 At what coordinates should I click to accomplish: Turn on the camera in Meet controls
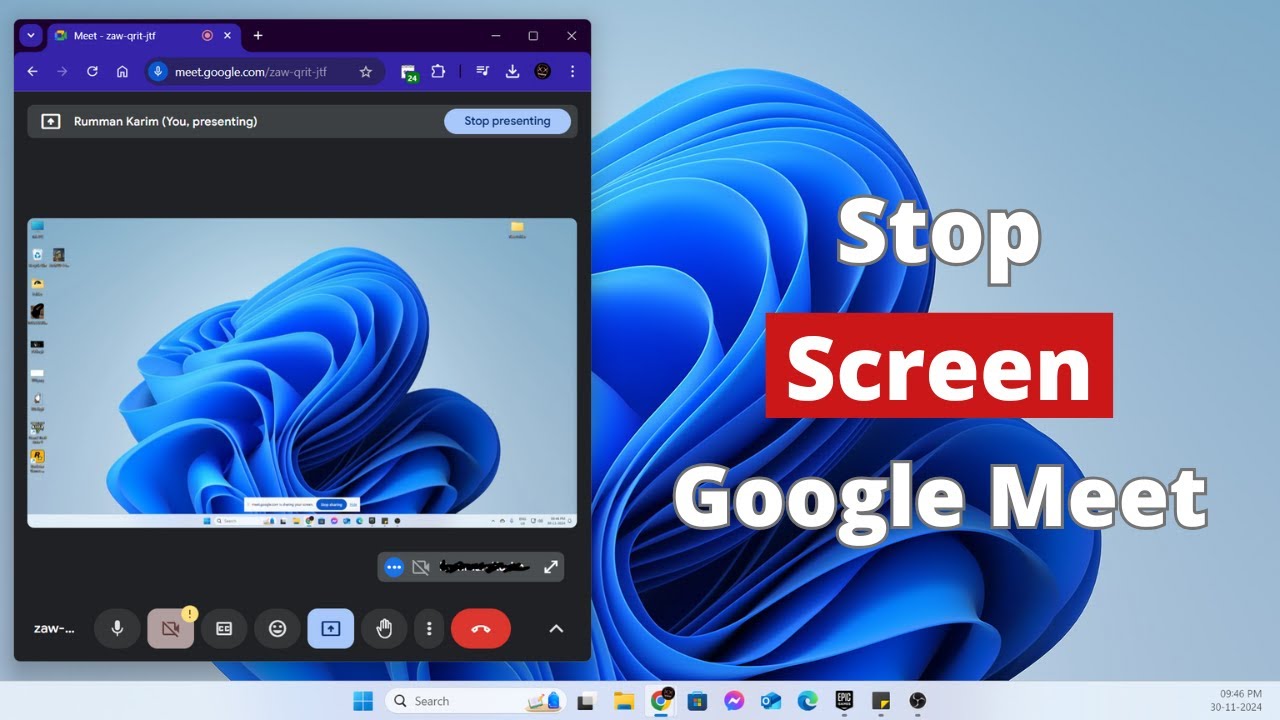(170, 629)
